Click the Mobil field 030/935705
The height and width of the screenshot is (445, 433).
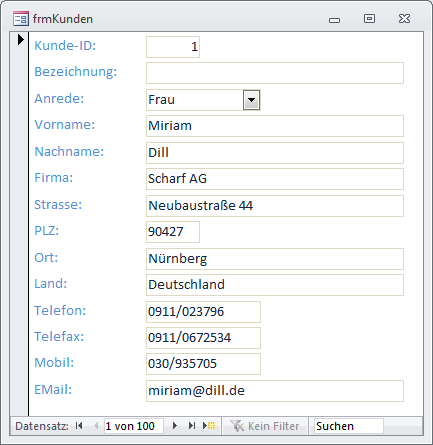tap(203, 364)
